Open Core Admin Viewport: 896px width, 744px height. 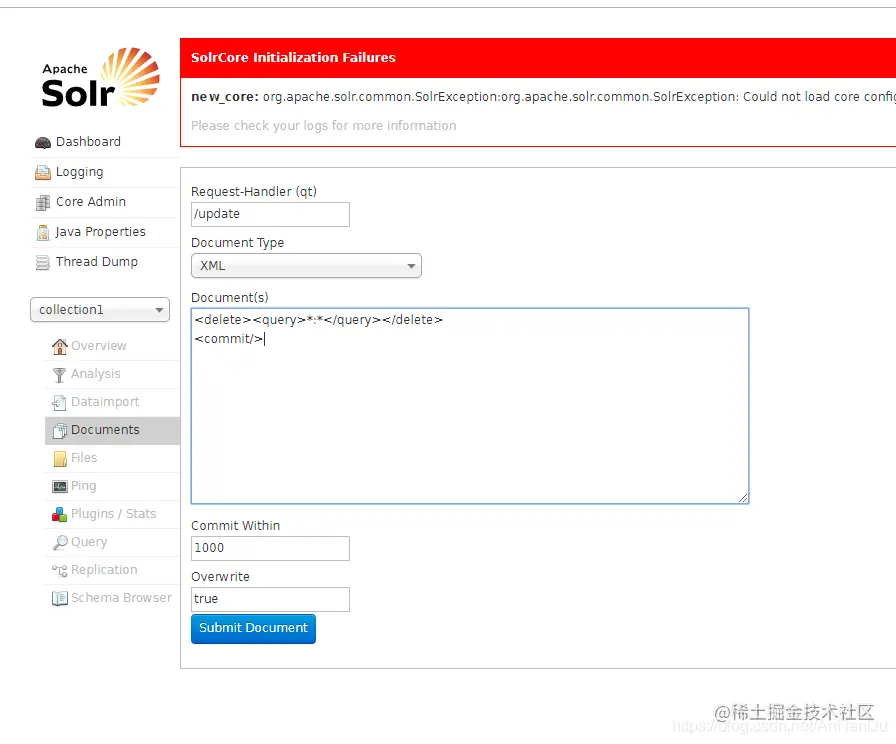coord(91,202)
